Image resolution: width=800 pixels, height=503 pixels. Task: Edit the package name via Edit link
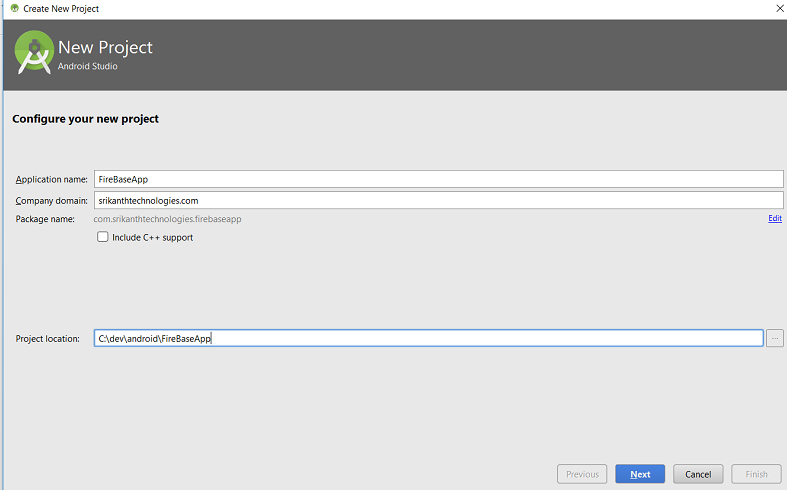774,218
